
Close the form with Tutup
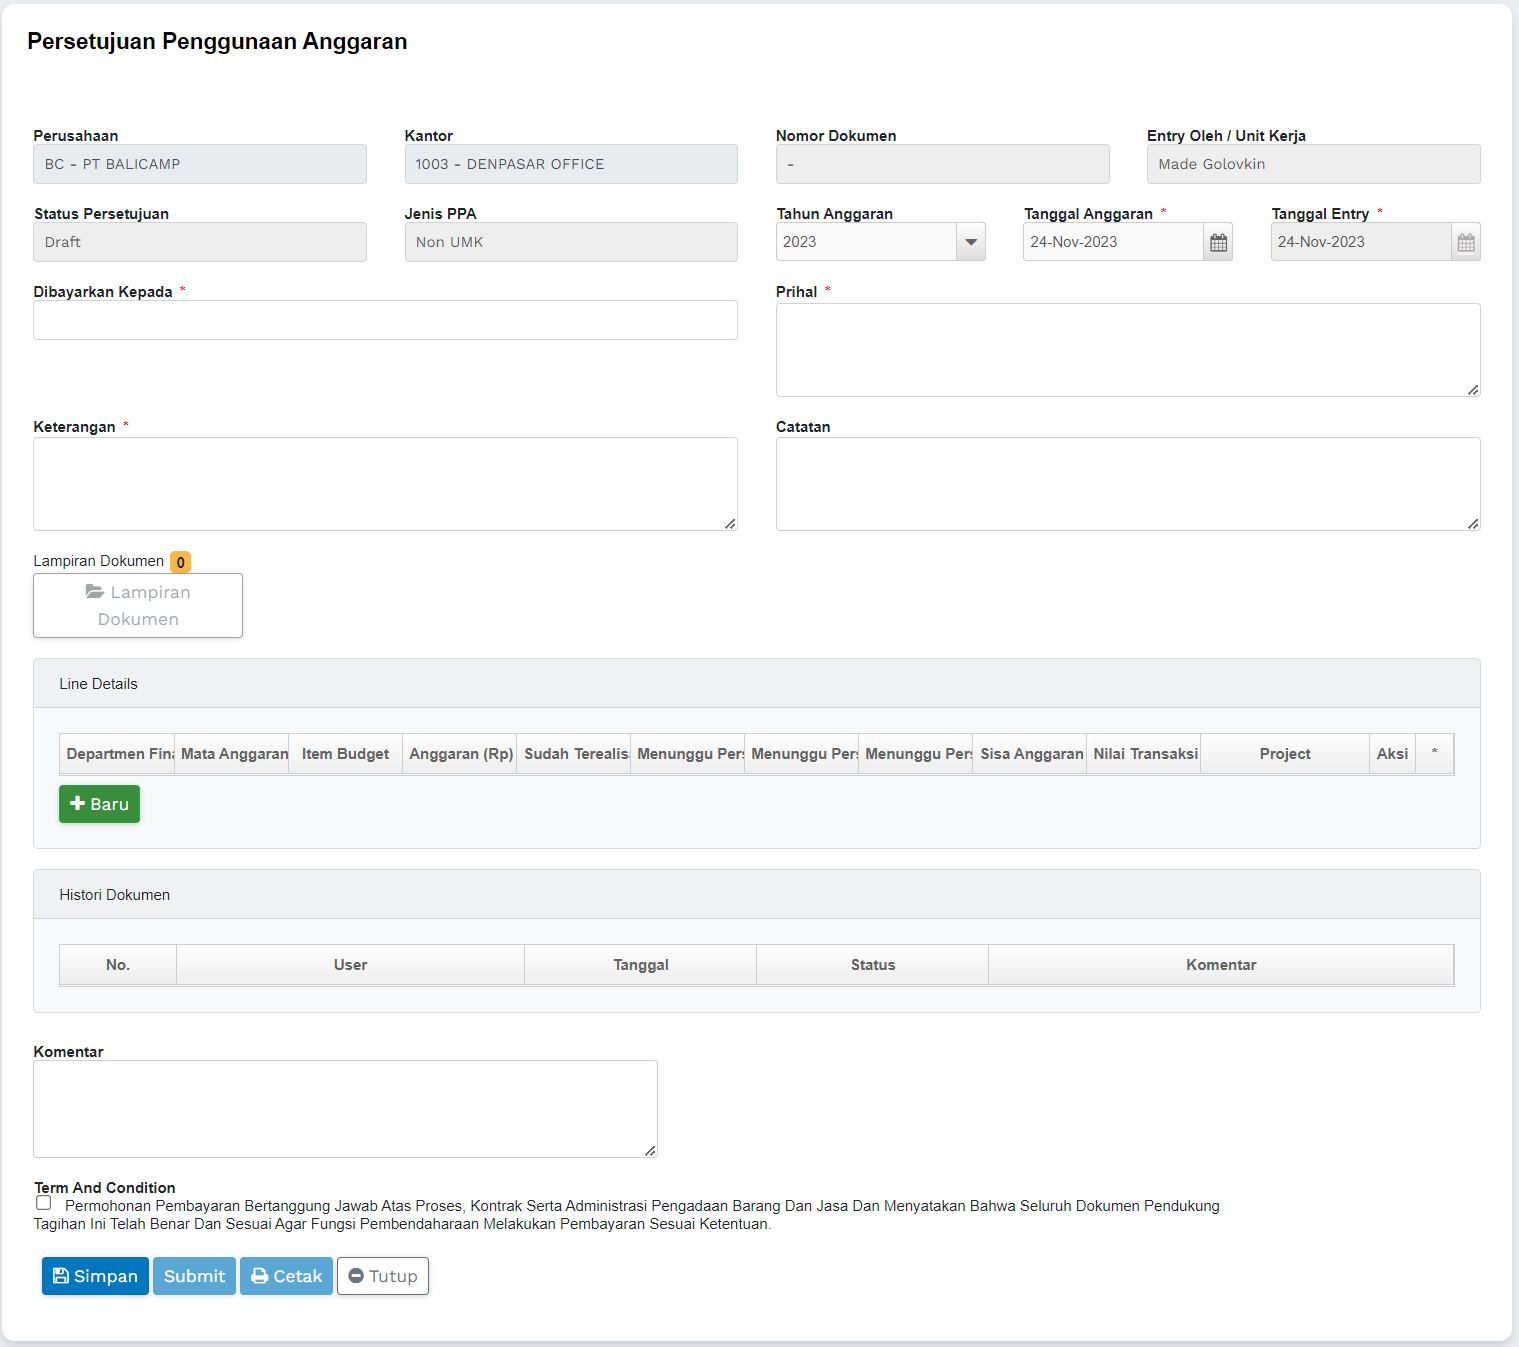[x=383, y=1276]
